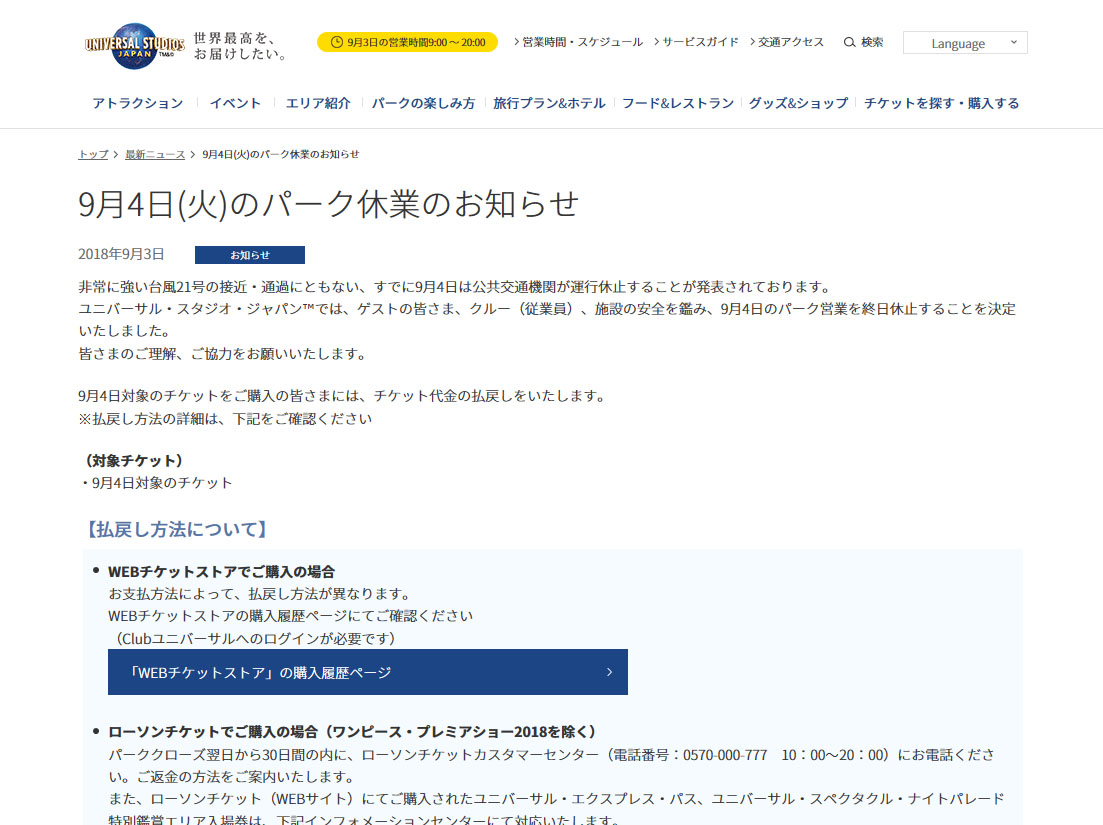Select アトラクション menu item
1103x825 pixels.
[x=138, y=103]
